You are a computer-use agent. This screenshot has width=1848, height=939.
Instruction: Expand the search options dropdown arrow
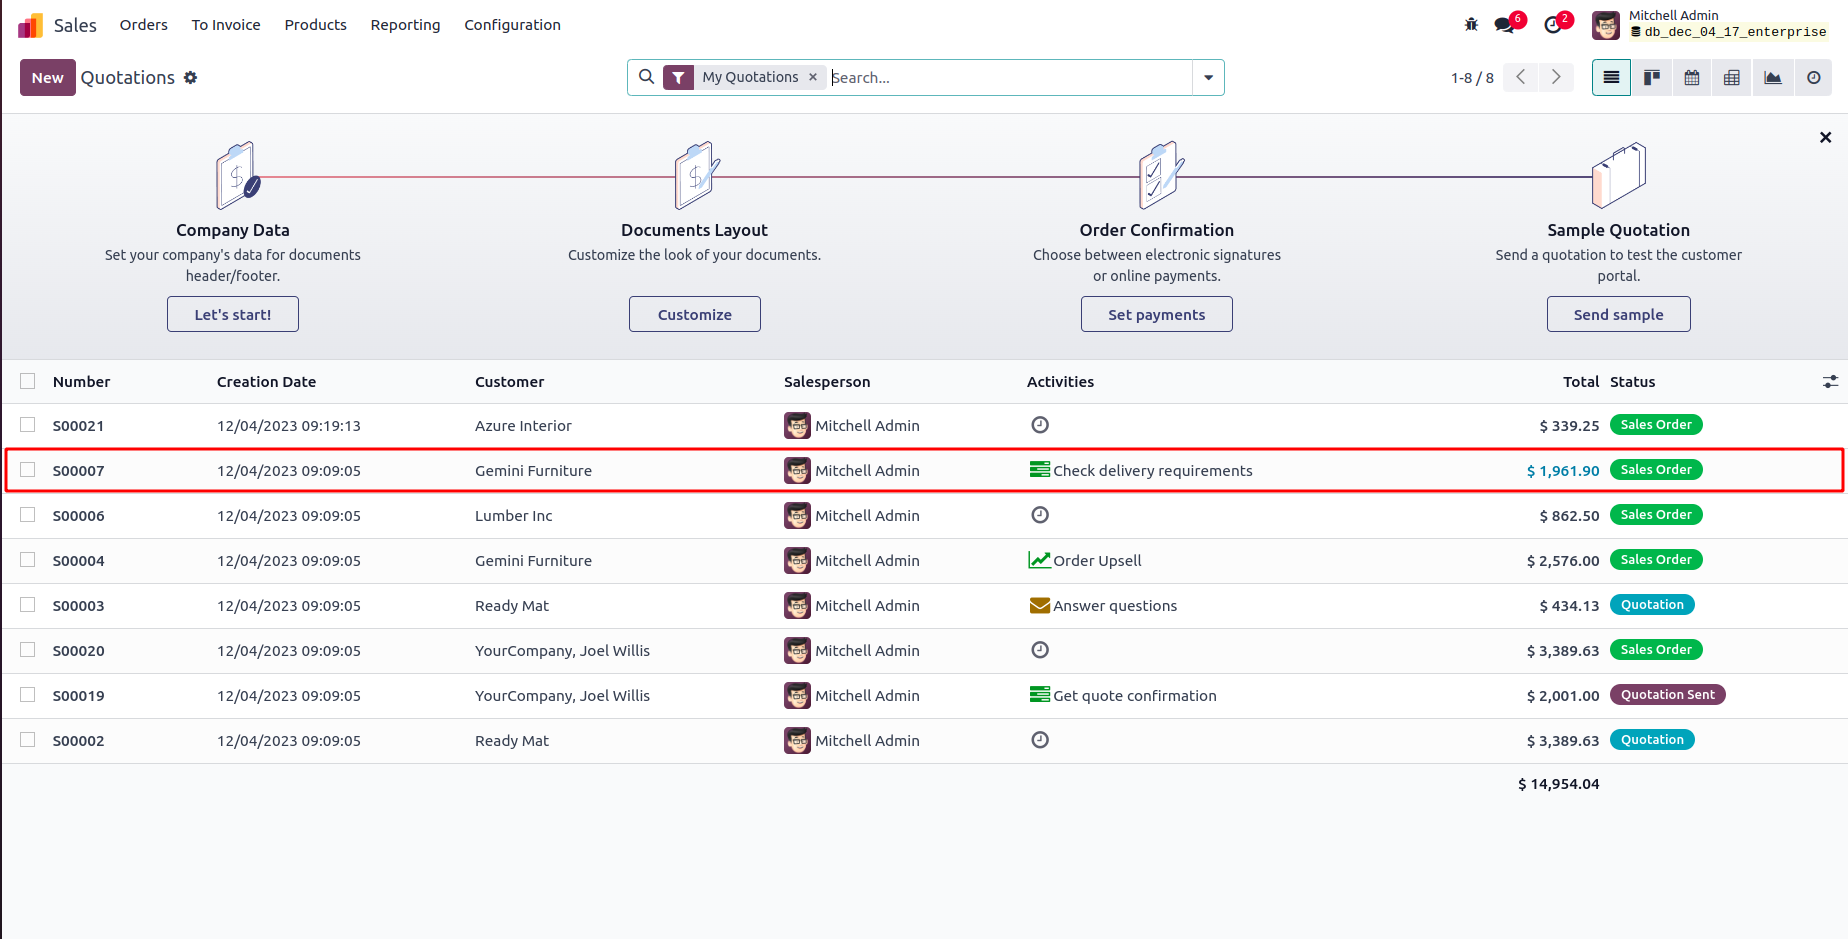click(1208, 78)
